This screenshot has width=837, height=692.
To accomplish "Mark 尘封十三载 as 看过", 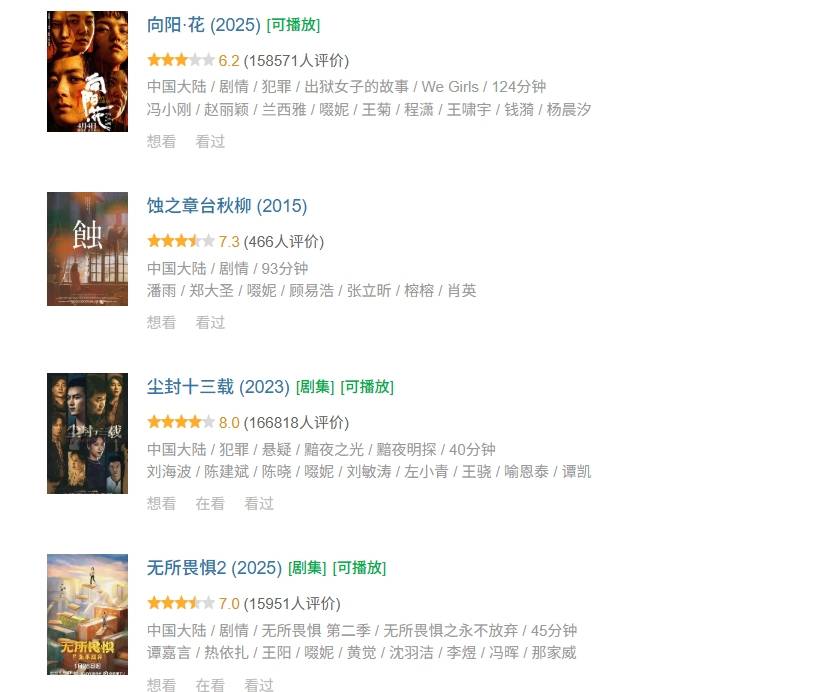I will tap(258, 504).
